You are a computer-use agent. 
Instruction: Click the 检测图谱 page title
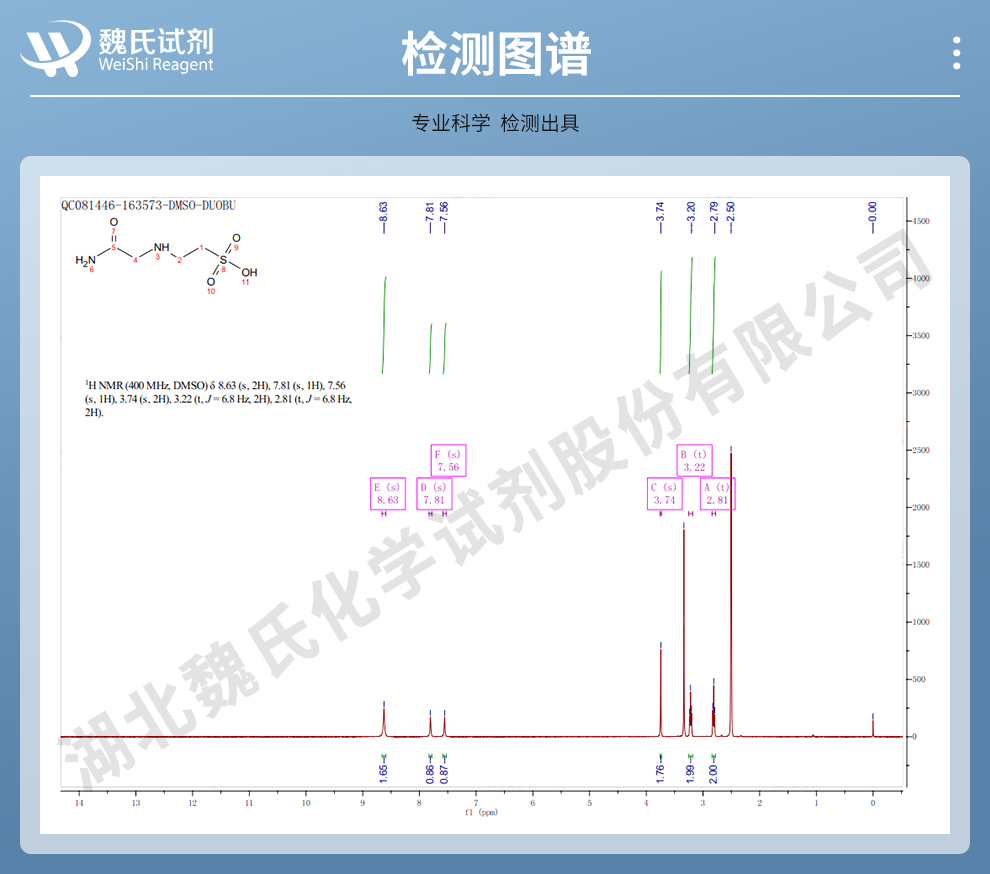tap(496, 54)
